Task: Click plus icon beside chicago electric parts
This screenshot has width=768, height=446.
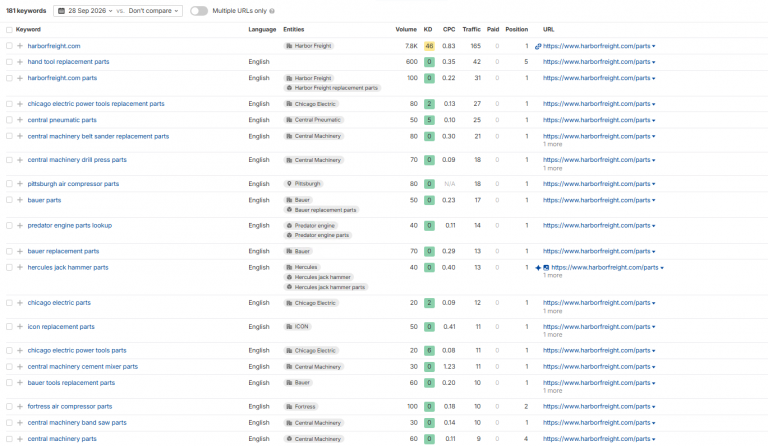Action: (x=20, y=303)
